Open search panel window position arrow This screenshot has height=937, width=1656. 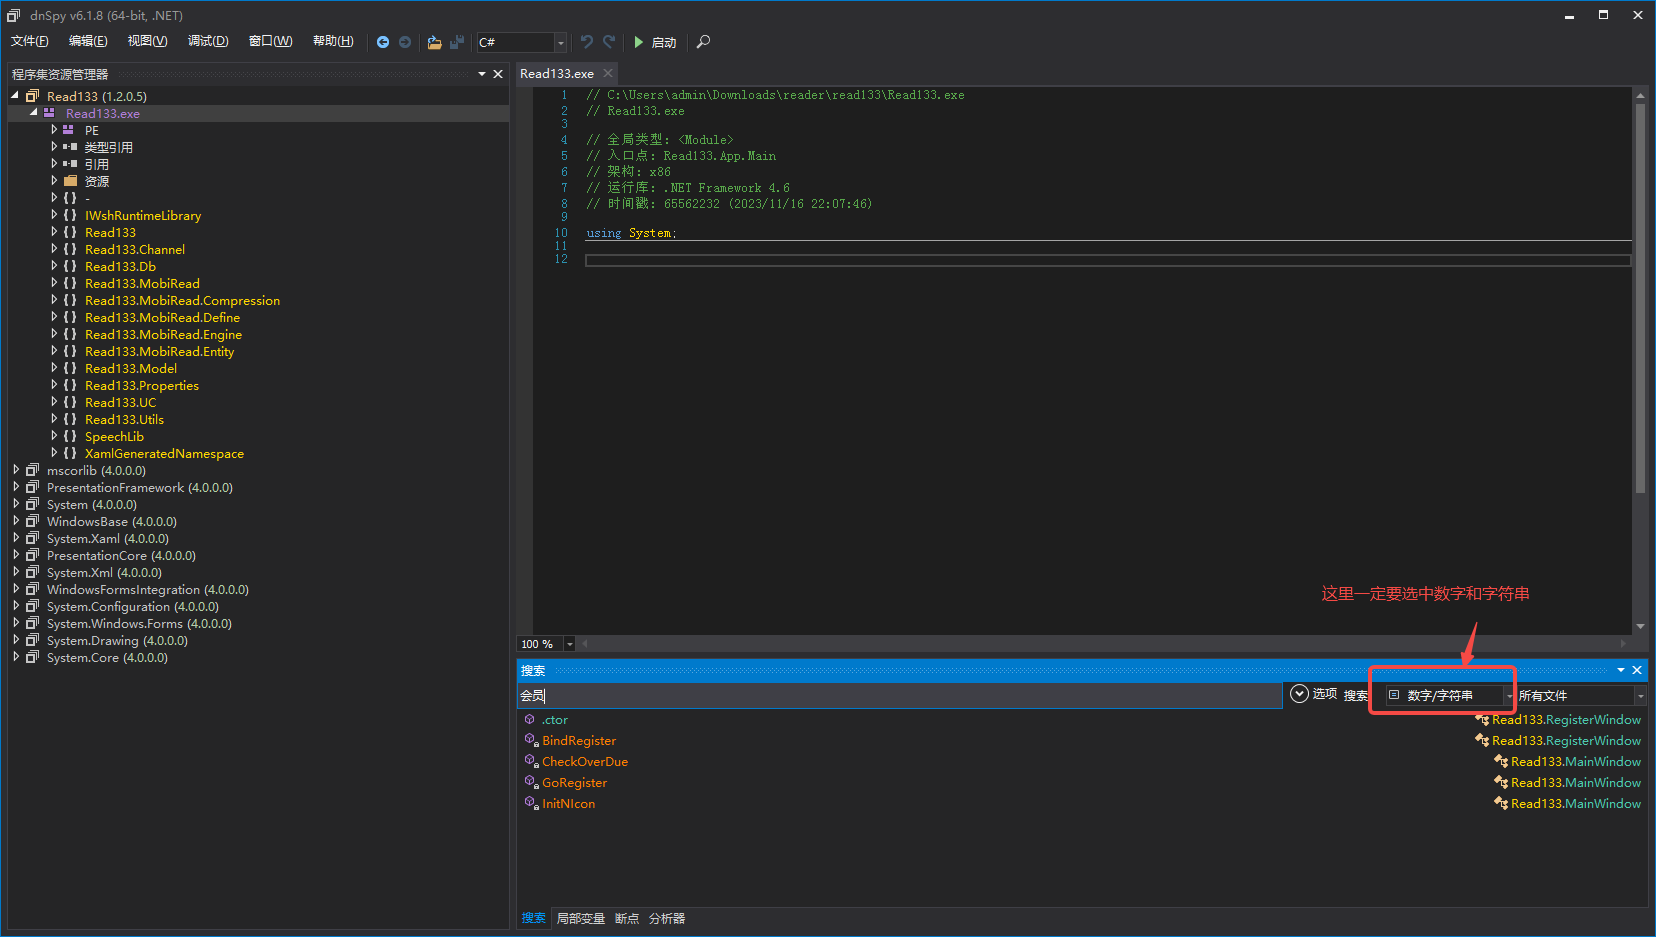pos(1621,670)
